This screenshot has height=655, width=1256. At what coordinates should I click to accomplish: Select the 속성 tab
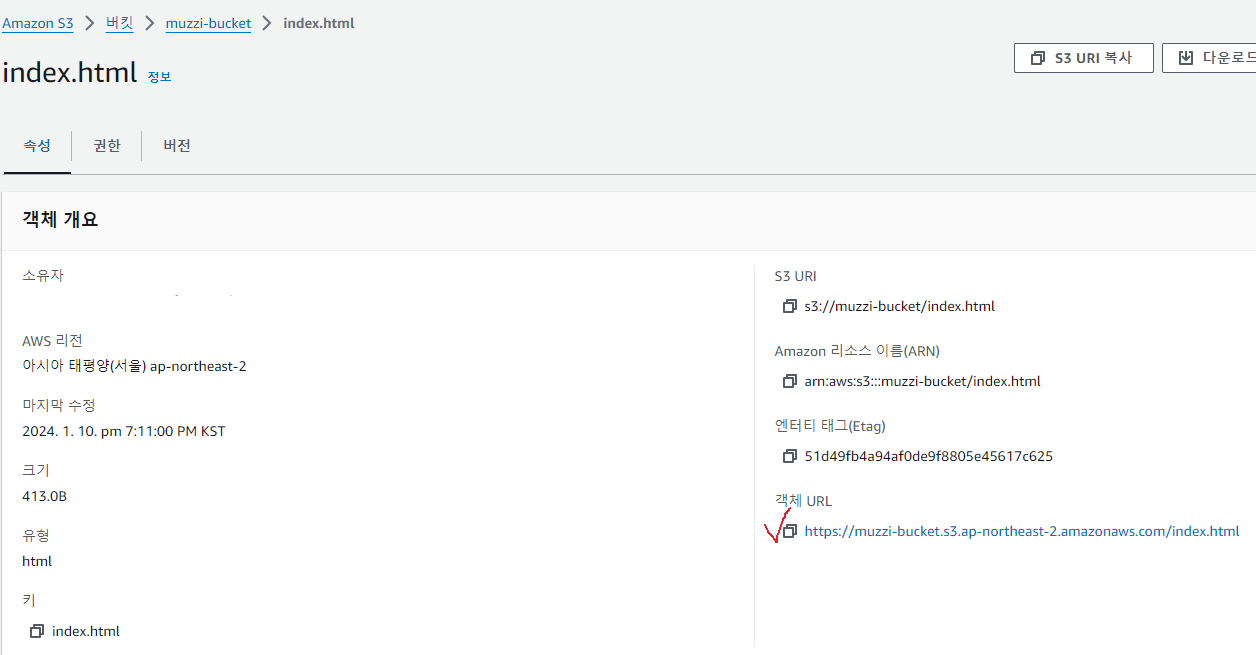click(x=37, y=146)
